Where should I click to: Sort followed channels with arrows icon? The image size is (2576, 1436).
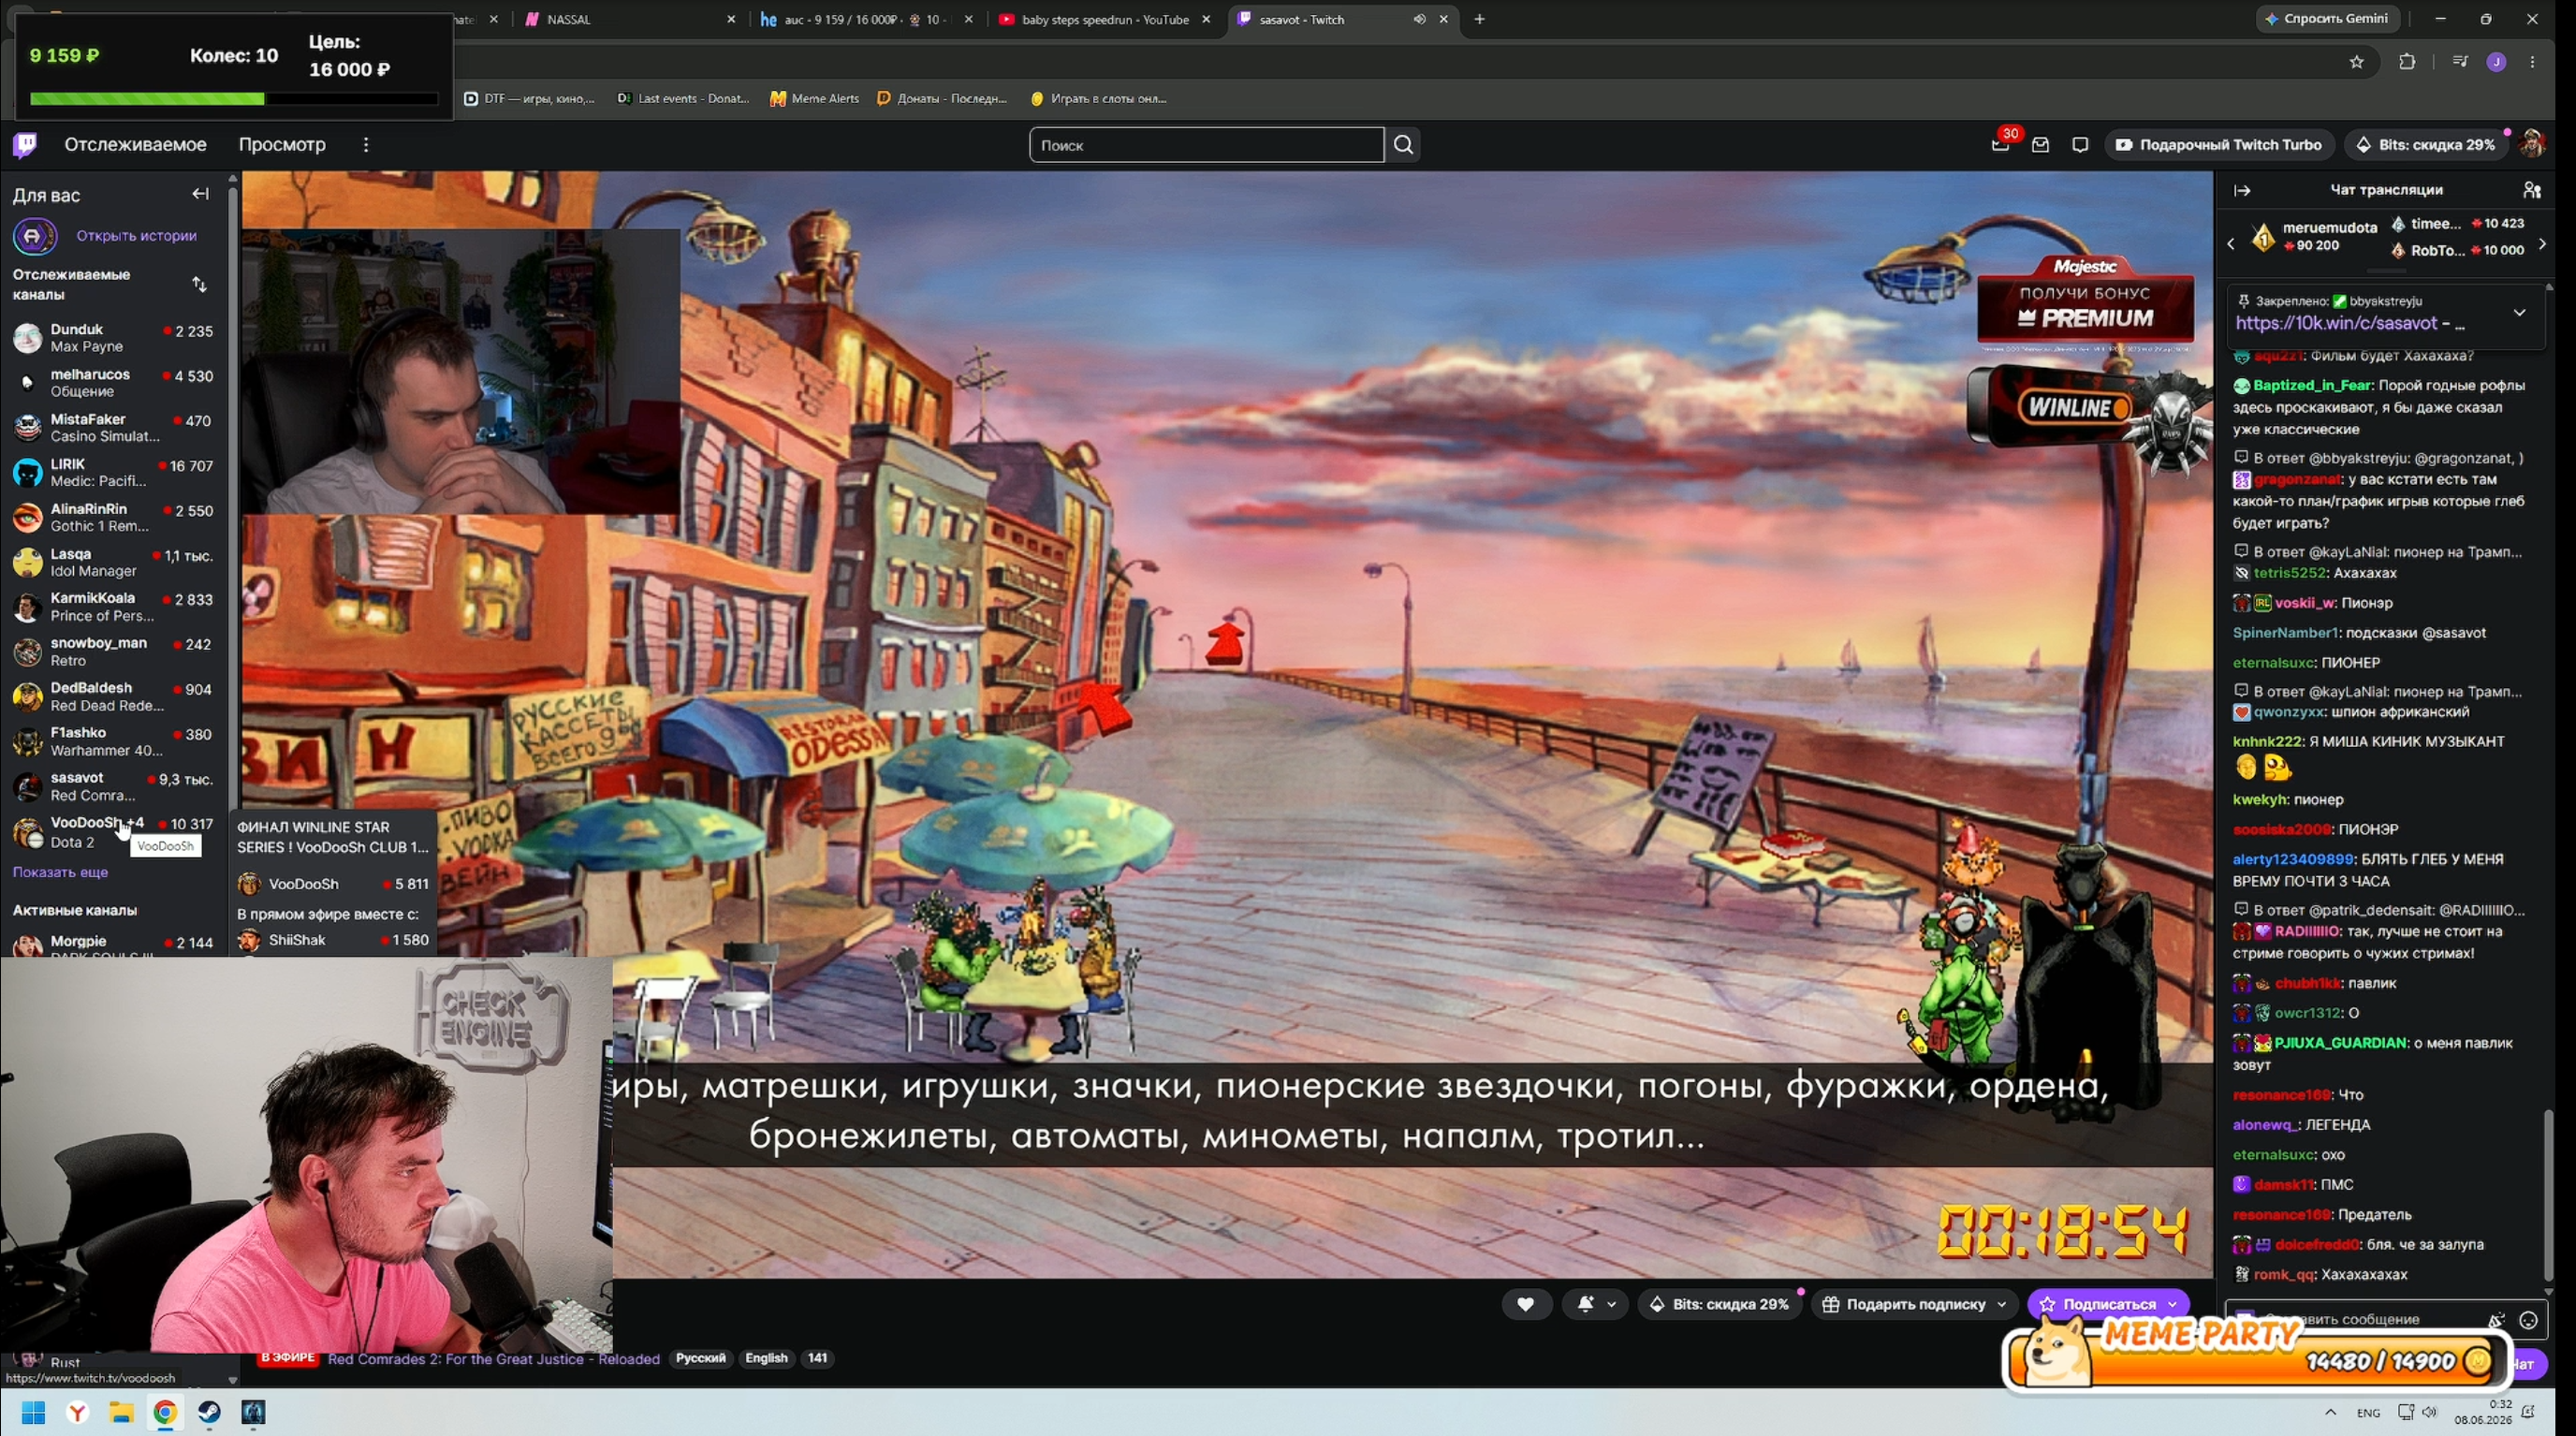pos(199,285)
